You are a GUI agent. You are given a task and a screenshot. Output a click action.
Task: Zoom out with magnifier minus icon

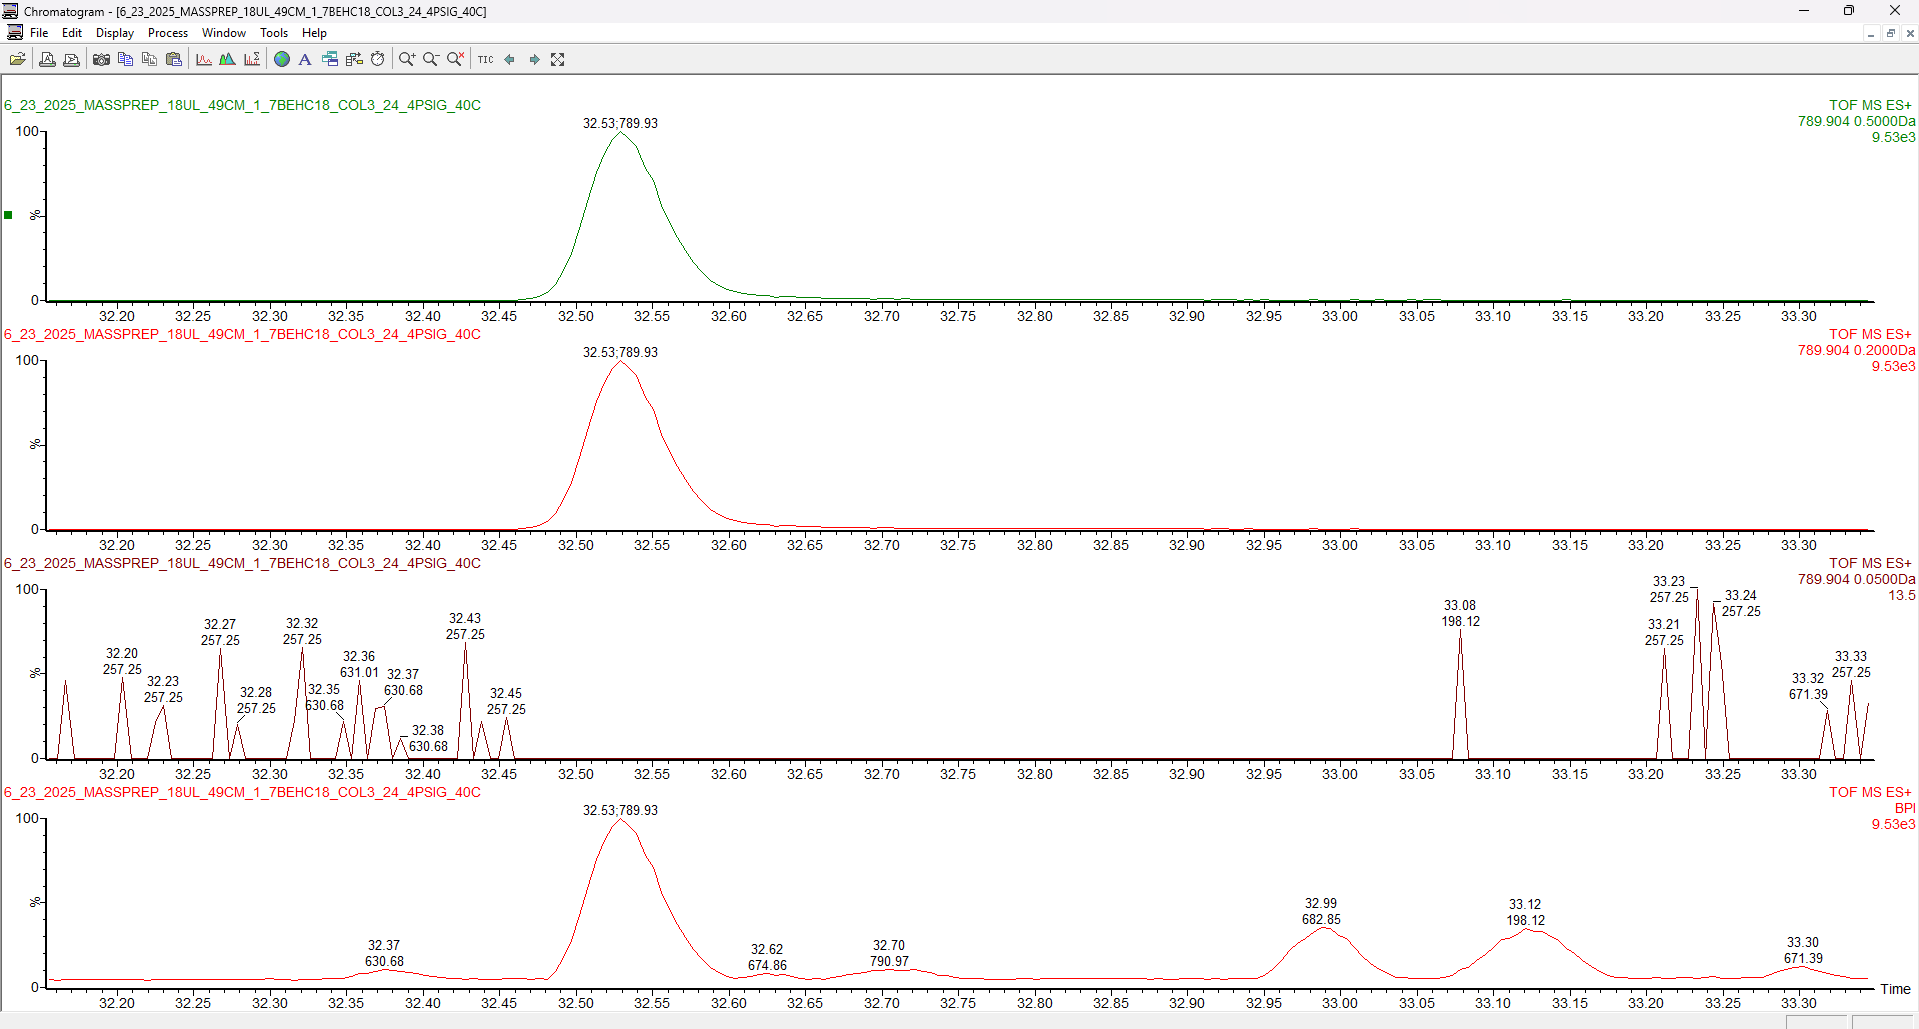[x=431, y=59]
